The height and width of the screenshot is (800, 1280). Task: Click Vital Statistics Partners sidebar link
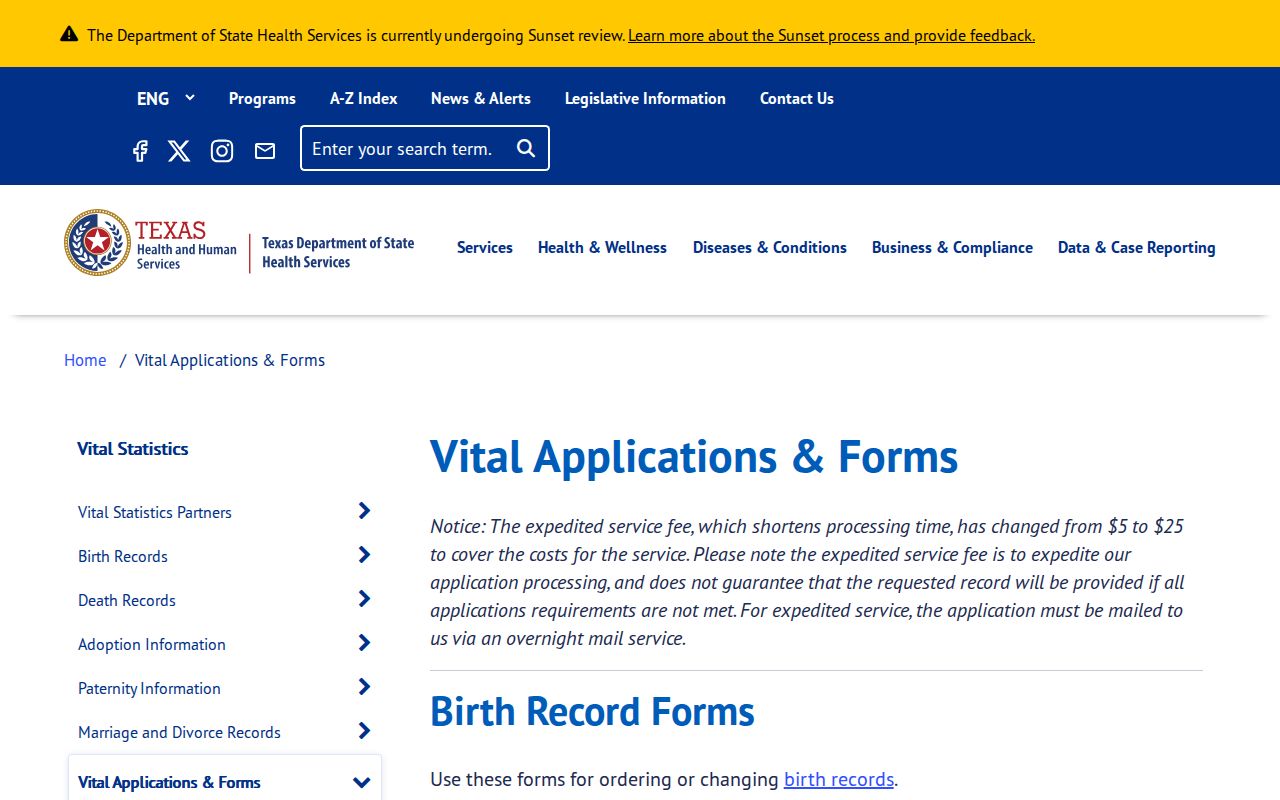pos(155,512)
